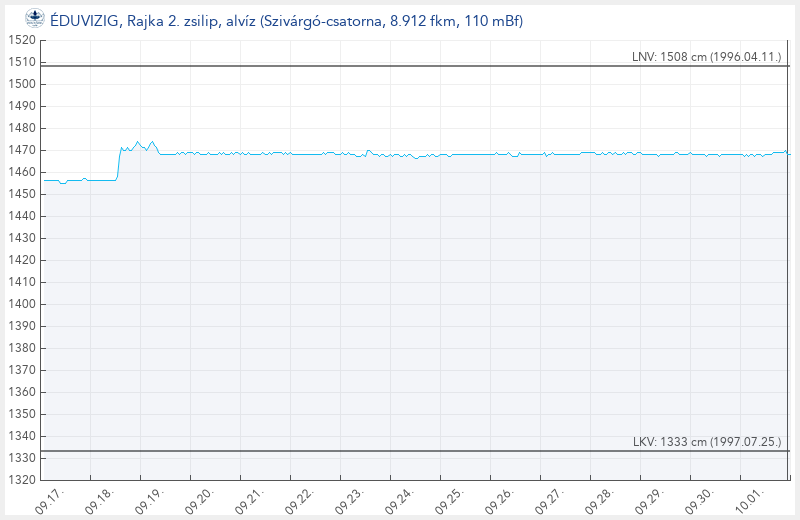Click the water level peak before 09.19.
800x520 pixels.
[138, 142]
